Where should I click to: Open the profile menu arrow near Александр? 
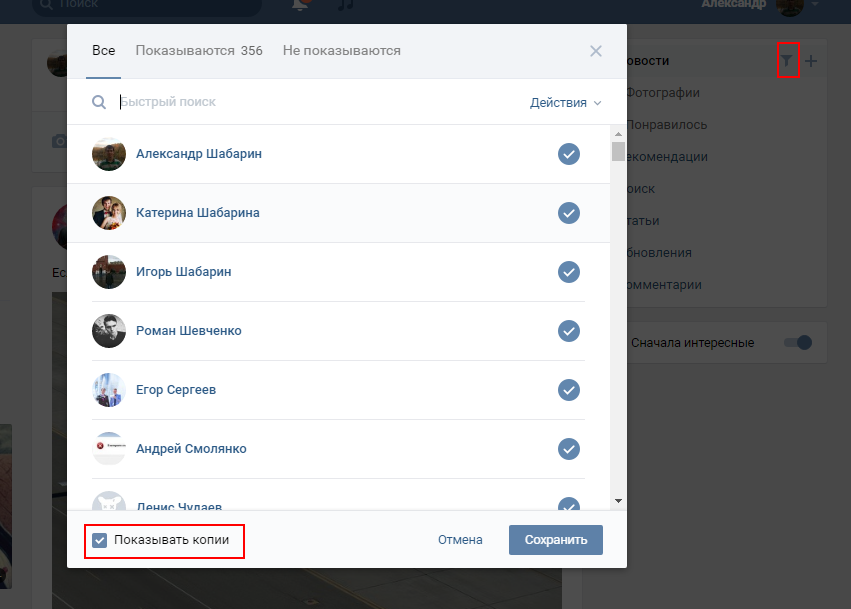click(815, 5)
